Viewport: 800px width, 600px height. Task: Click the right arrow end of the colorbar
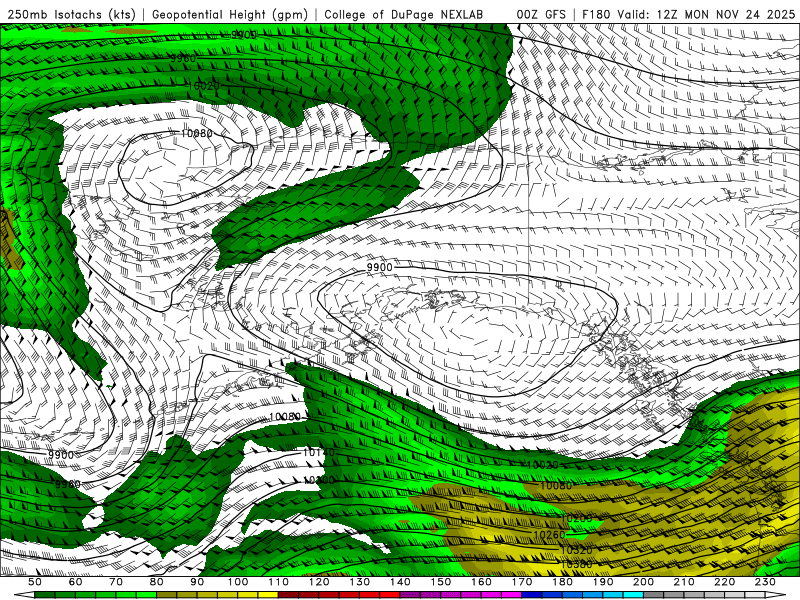click(775, 595)
